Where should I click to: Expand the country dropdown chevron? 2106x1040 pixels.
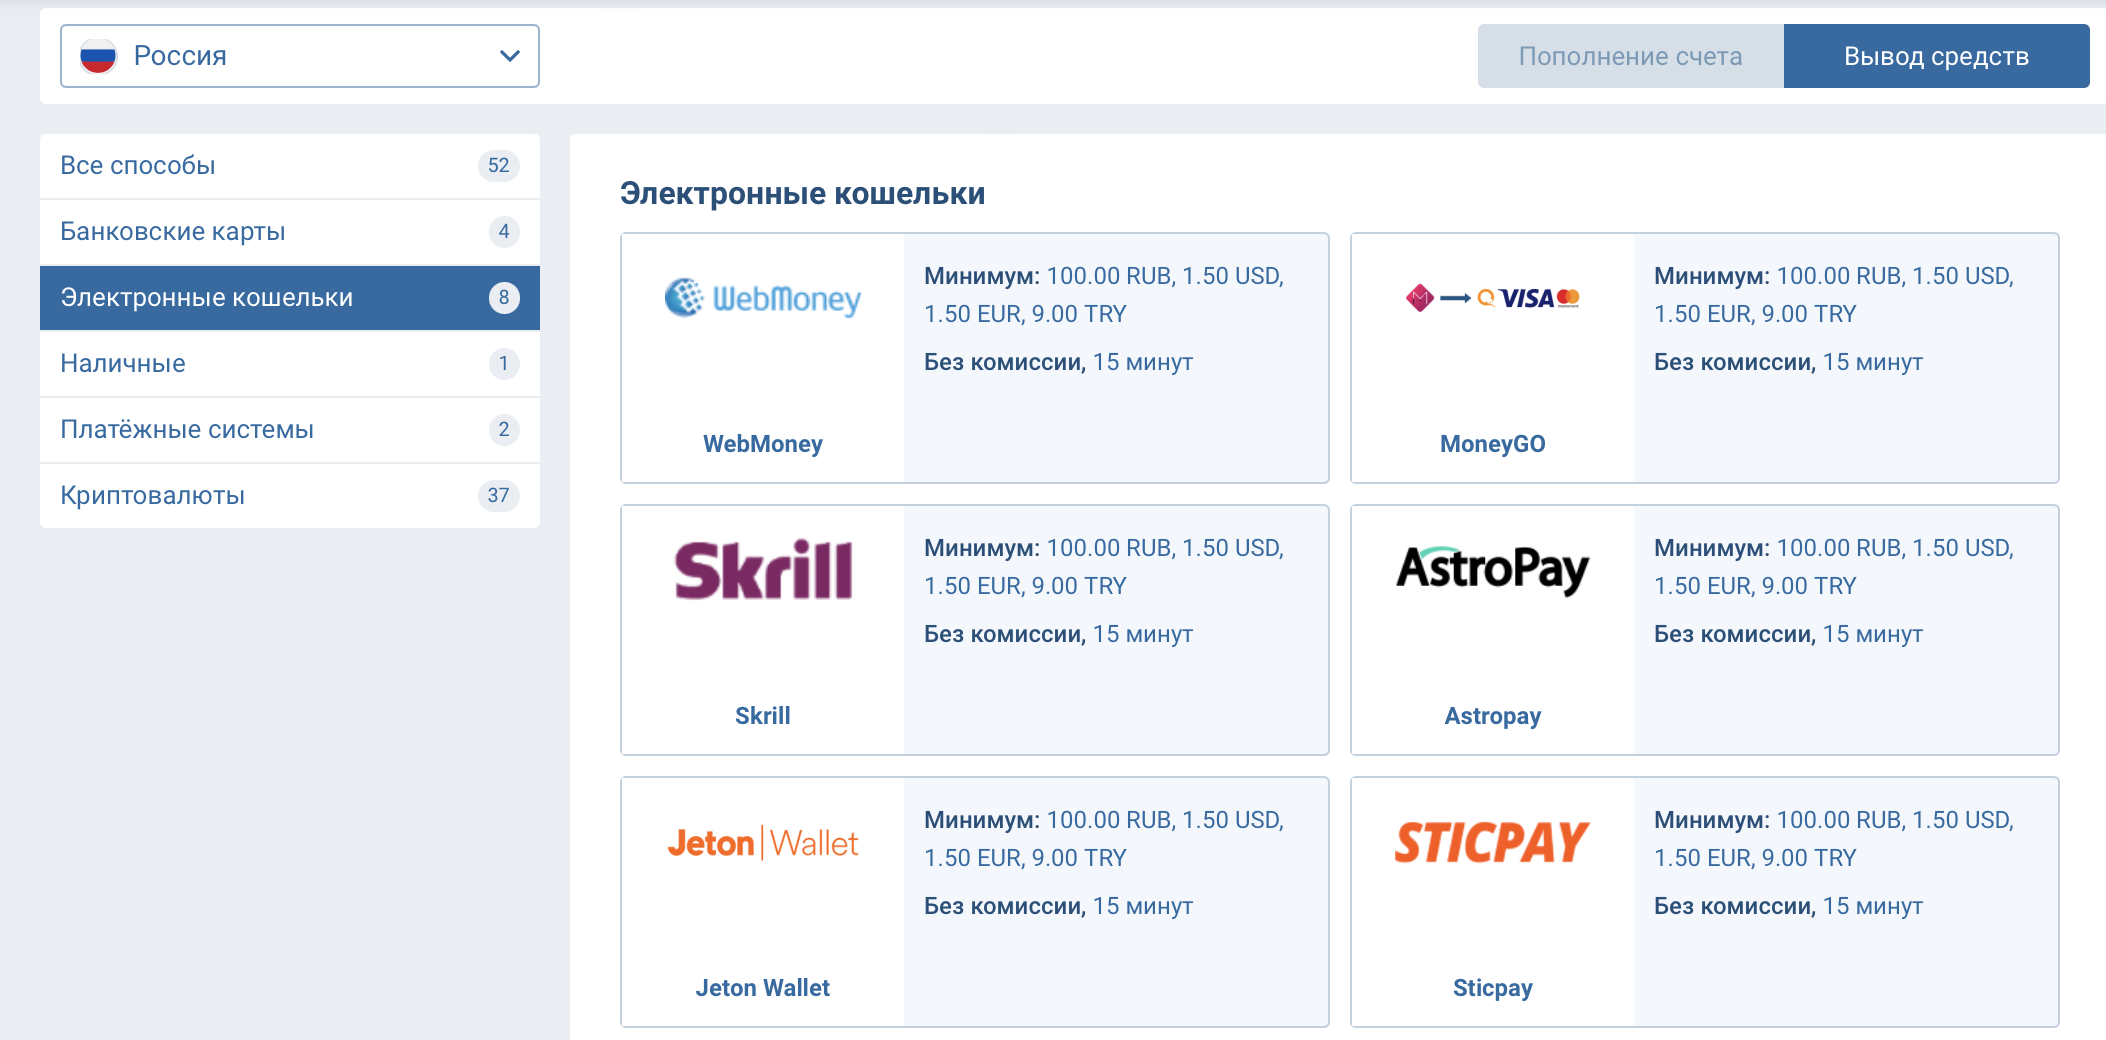[x=509, y=56]
